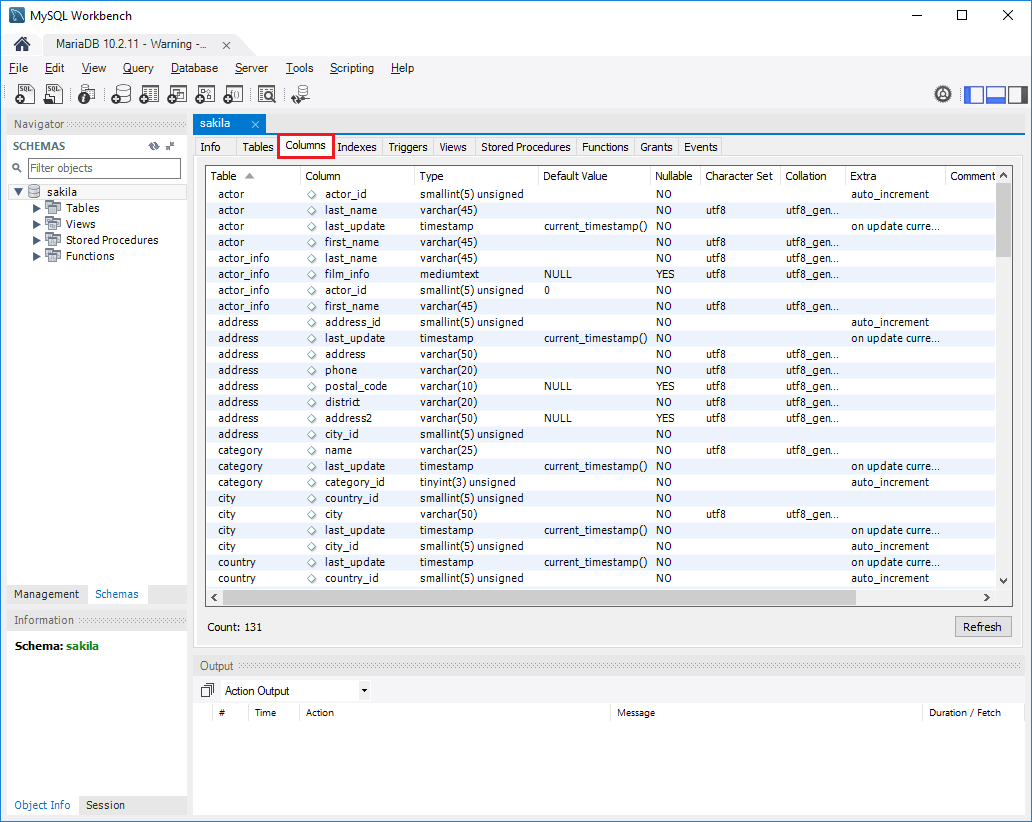Open an SQL script file
The width and height of the screenshot is (1032, 822).
(52, 94)
